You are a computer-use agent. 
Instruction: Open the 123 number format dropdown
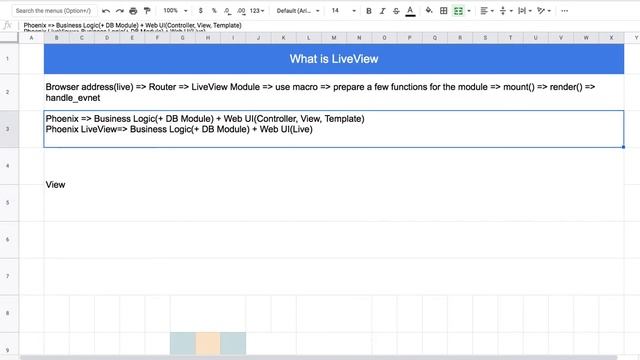click(257, 11)
